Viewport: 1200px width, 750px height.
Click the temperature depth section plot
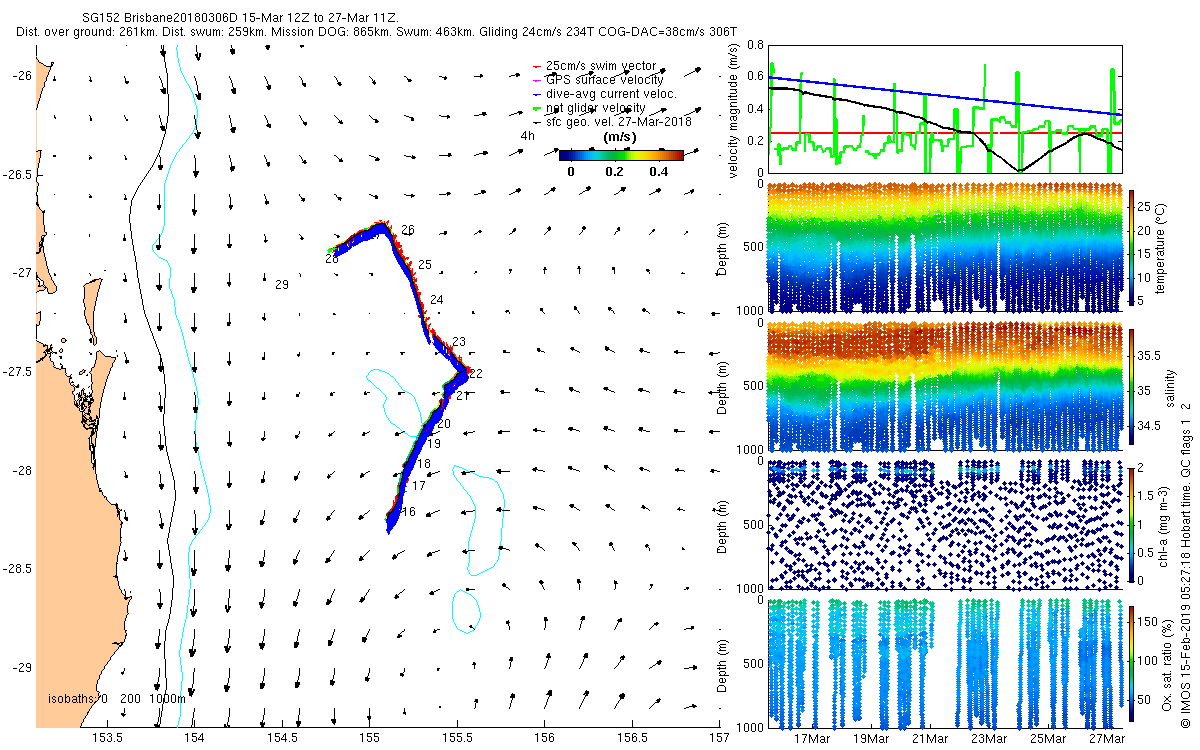click(x=944, y=247)
